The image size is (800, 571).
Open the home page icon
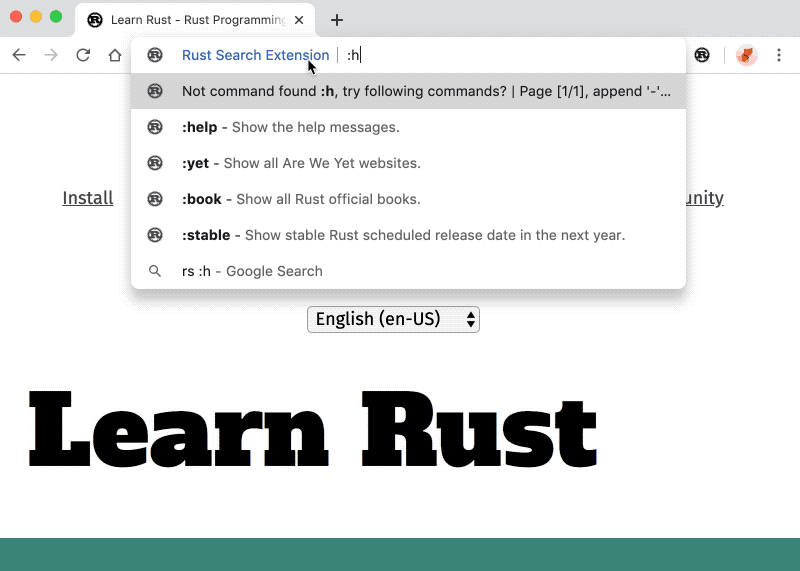pos(115,55)
